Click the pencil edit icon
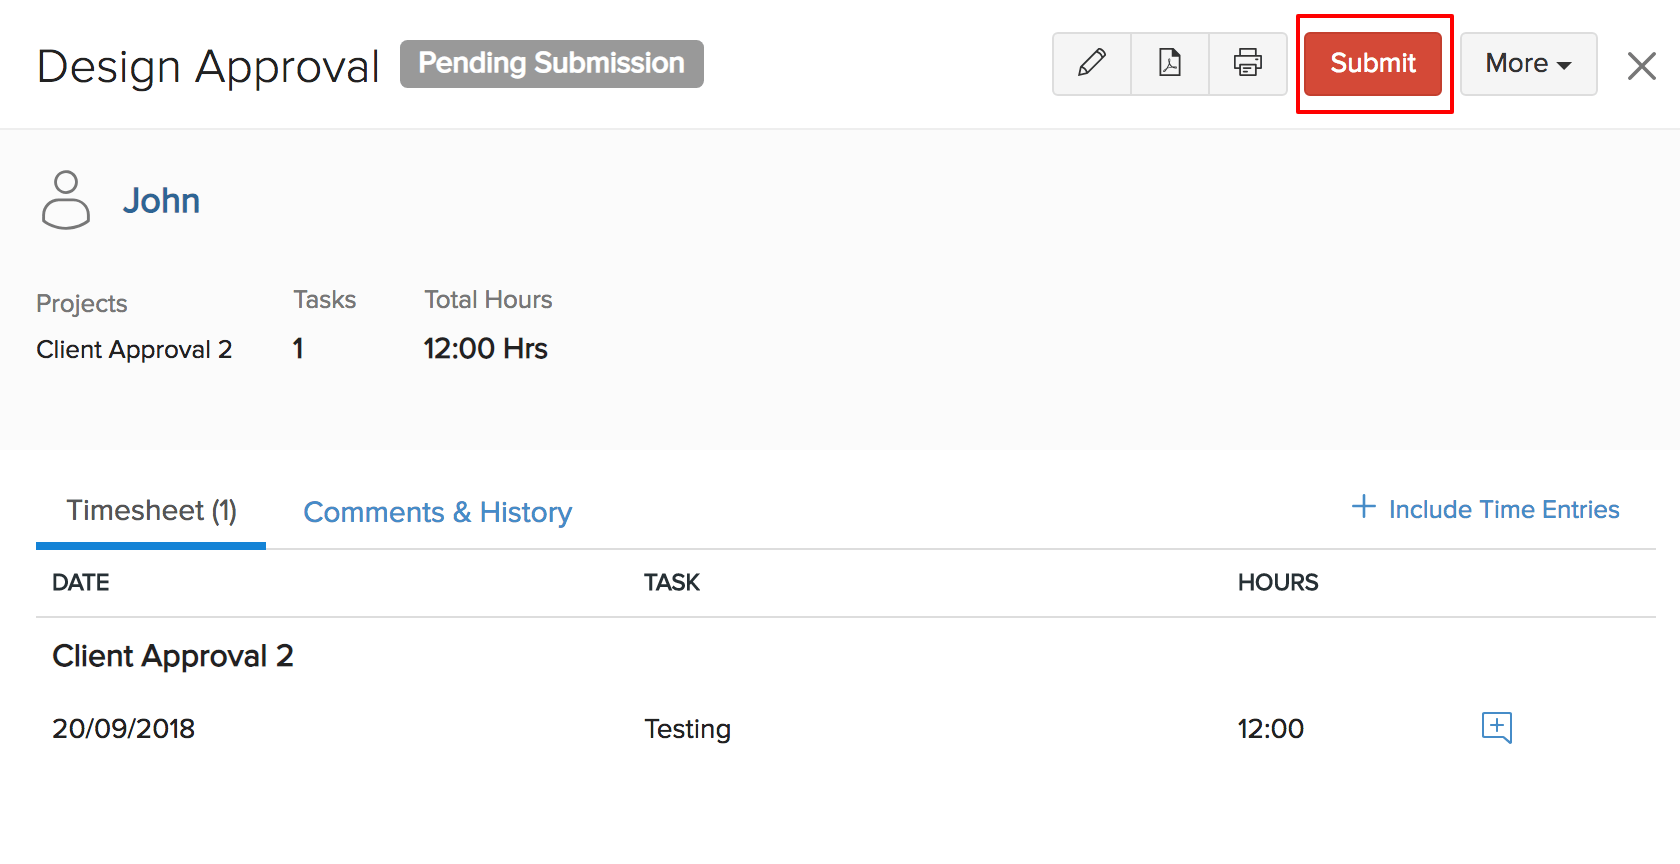 coord(1091,64)
